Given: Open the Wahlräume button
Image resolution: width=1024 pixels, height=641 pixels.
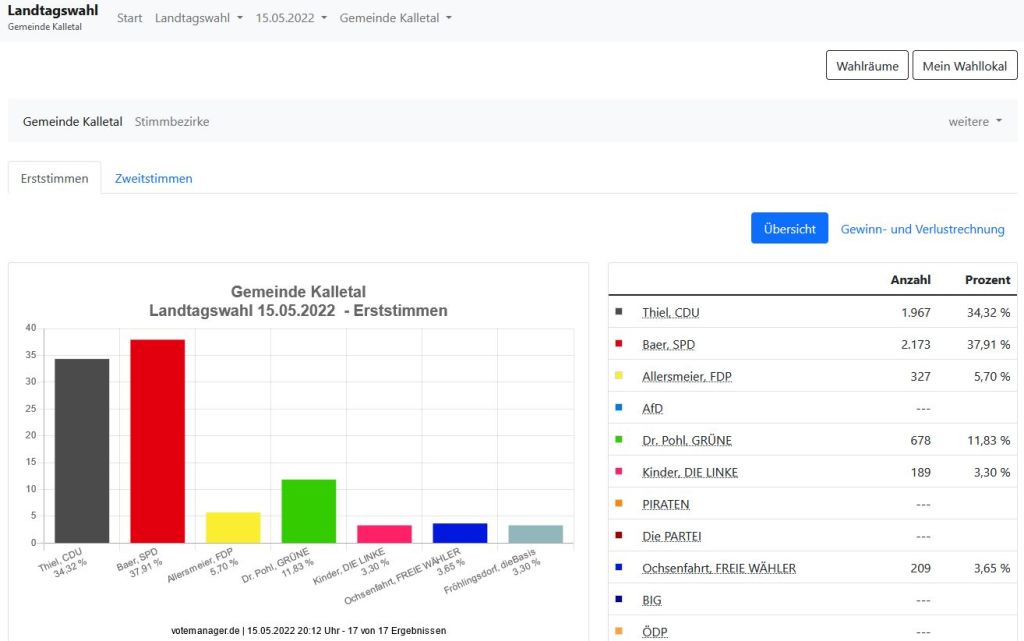Looking at the screenshot, I should pyautogui.click(x=867, y=66).
